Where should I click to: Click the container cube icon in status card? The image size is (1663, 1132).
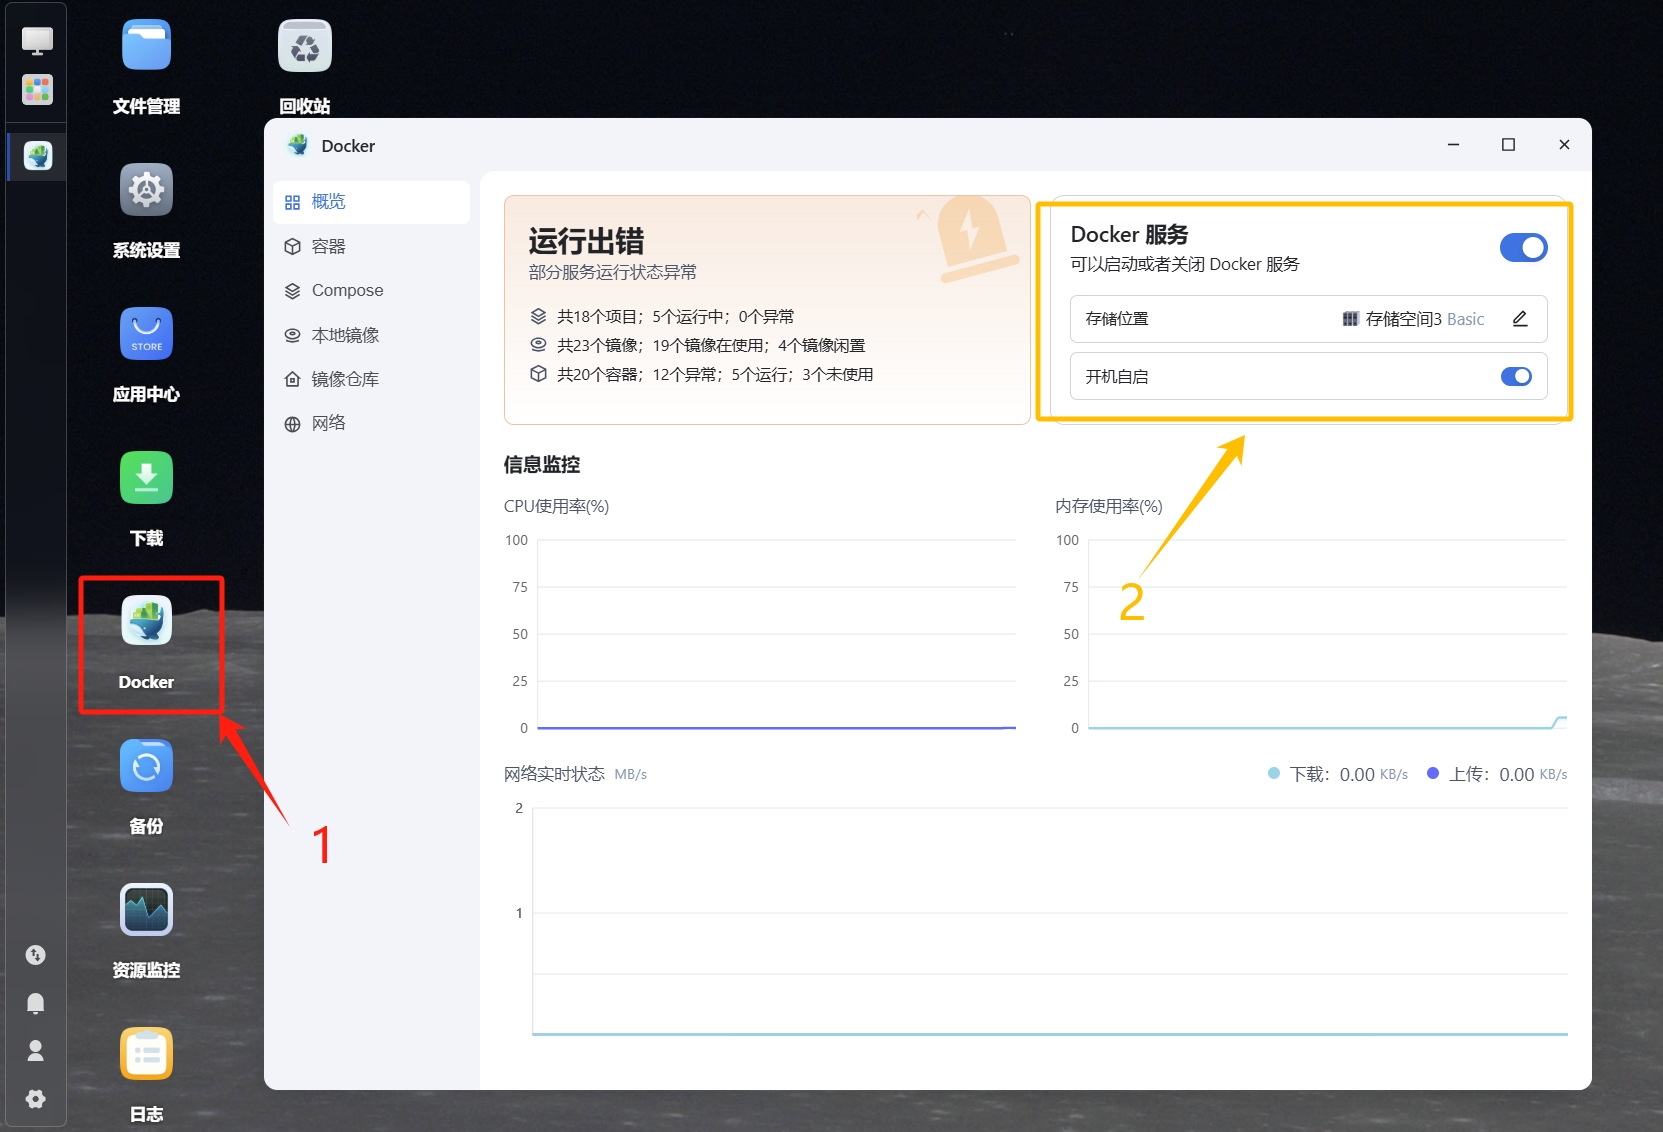(538, 374)
